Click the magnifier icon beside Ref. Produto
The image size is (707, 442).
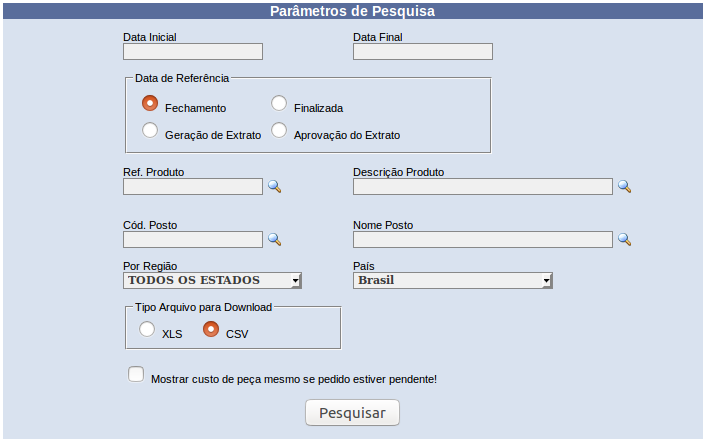275,186
